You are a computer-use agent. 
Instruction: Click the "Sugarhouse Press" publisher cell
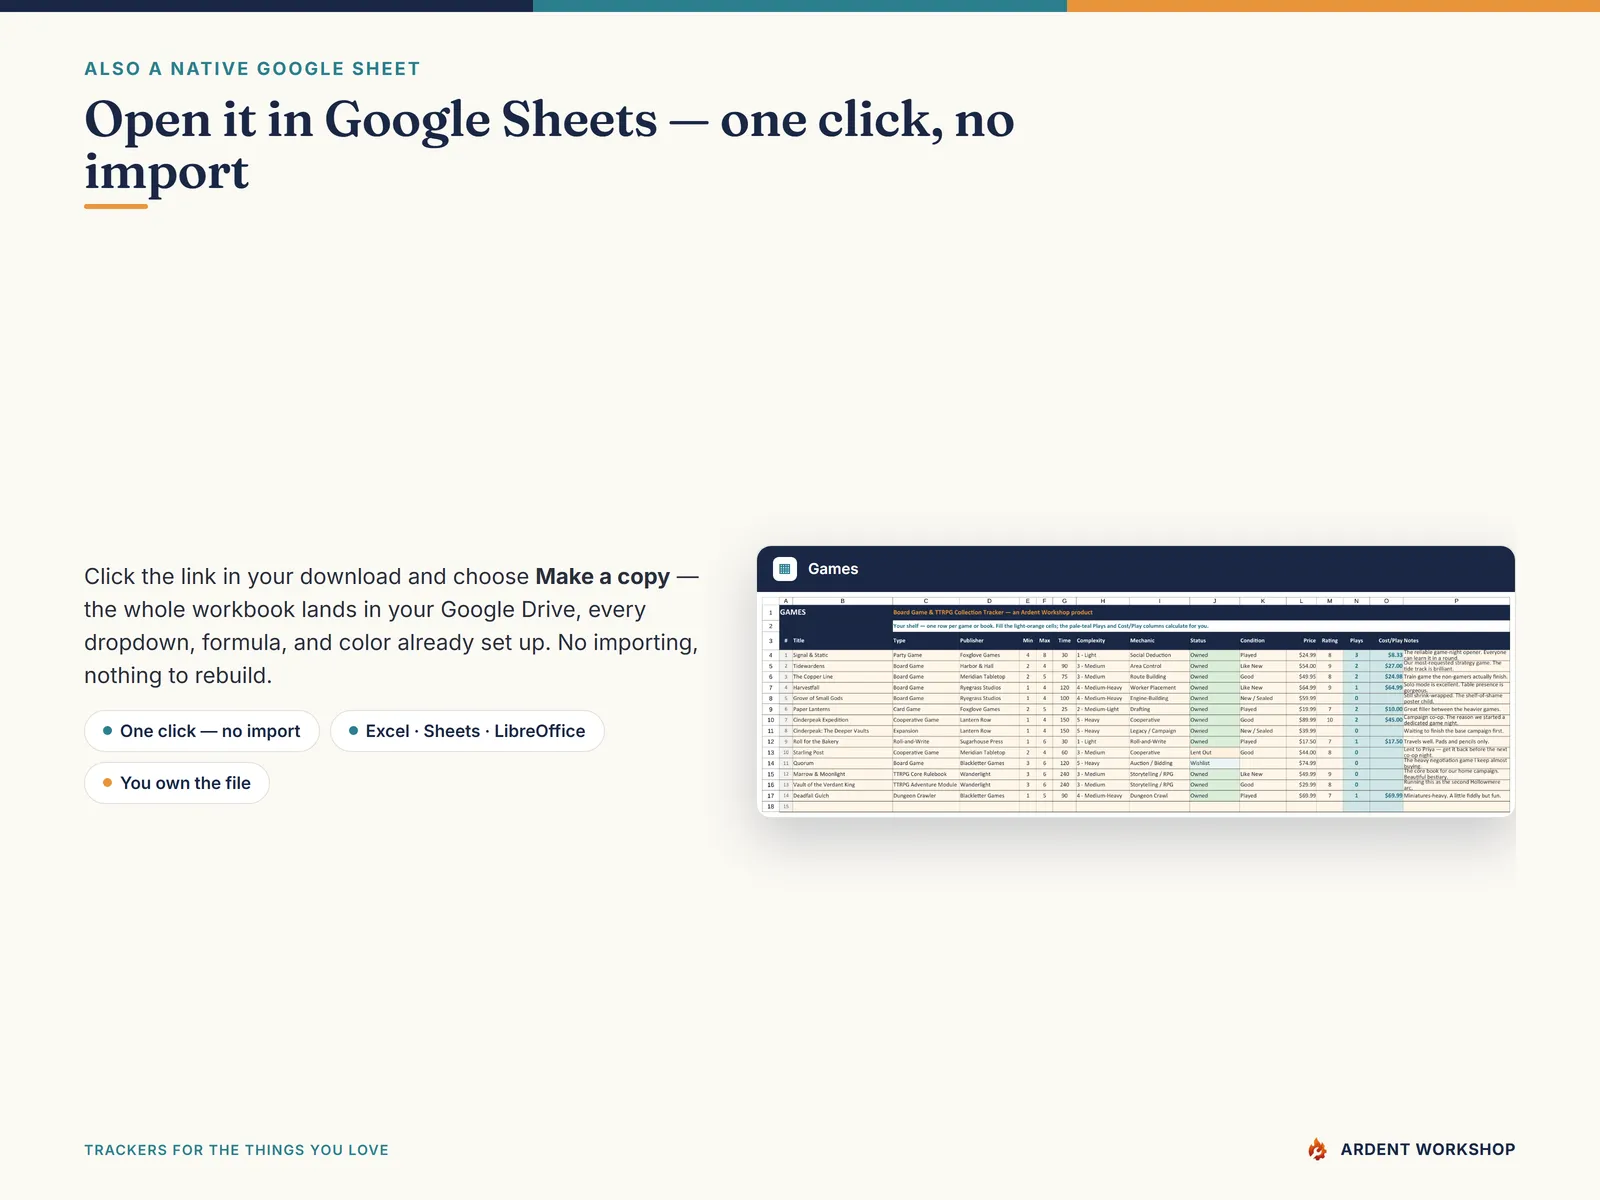pos(989,742)
